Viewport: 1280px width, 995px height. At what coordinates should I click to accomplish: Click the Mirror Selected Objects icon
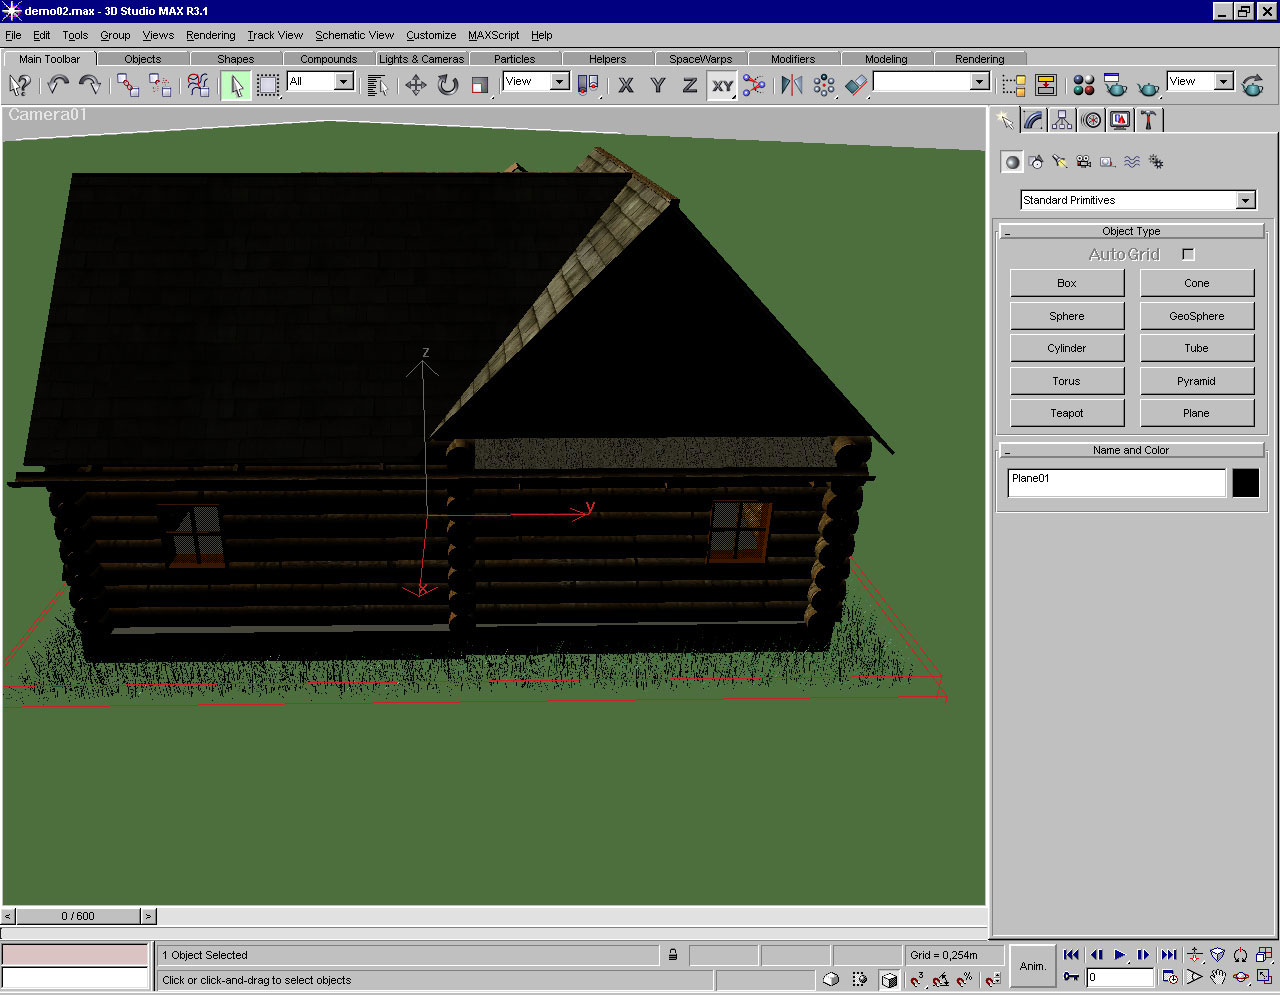coord(791,86)
